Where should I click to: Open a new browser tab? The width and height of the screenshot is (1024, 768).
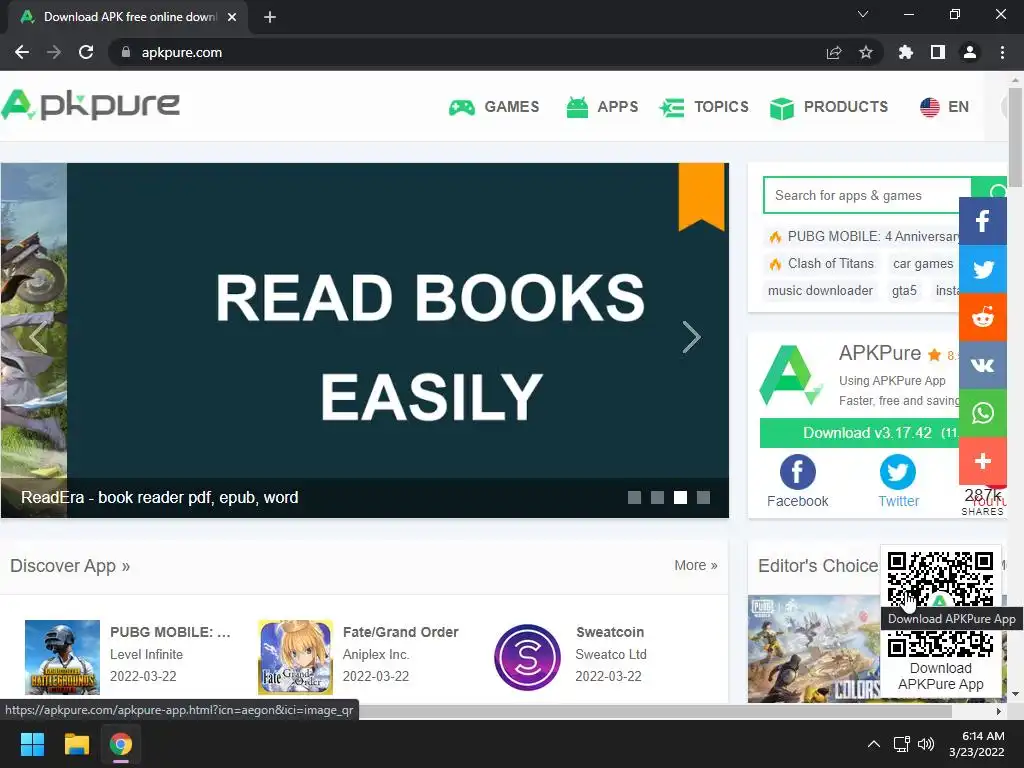click(x=270, y=17)
